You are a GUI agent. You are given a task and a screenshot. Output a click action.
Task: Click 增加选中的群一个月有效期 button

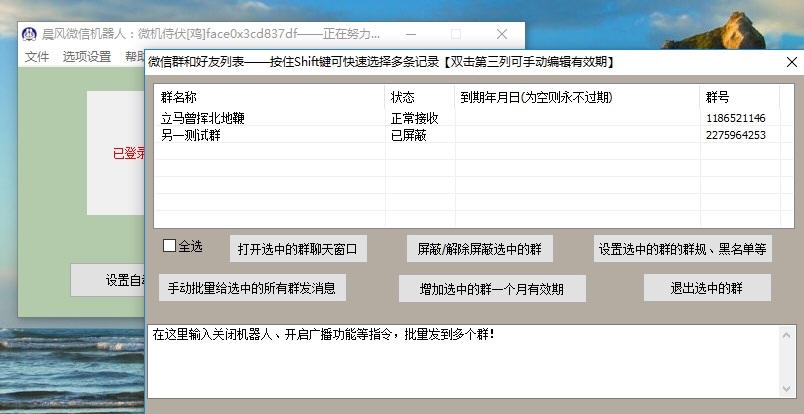[x=492, y=289]
